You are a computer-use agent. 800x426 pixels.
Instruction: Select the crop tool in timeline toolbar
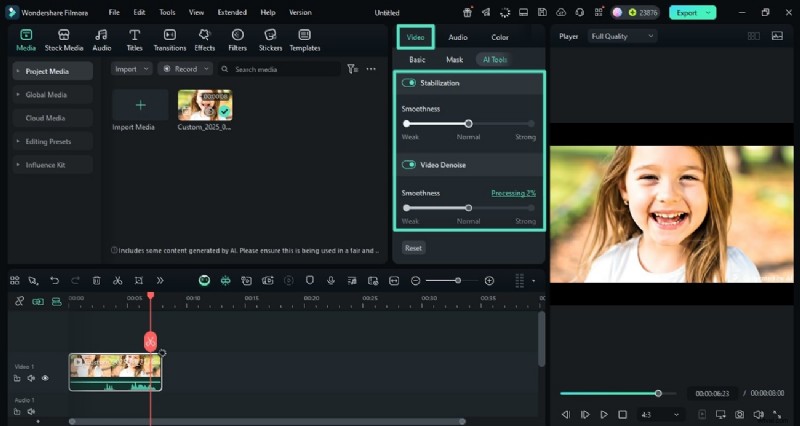click(139, 281)
